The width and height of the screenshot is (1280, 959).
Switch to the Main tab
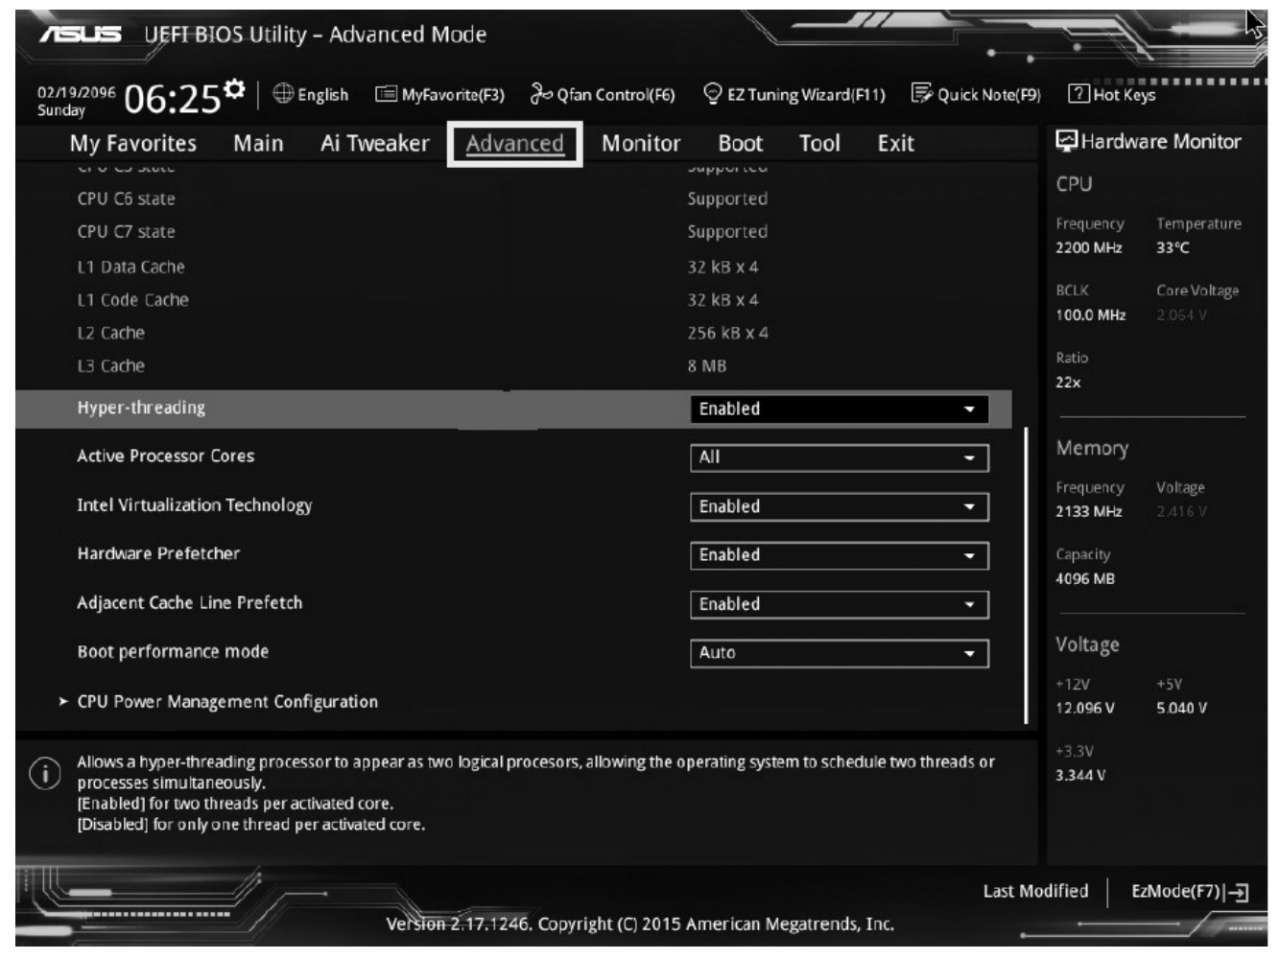click(258, 143)
